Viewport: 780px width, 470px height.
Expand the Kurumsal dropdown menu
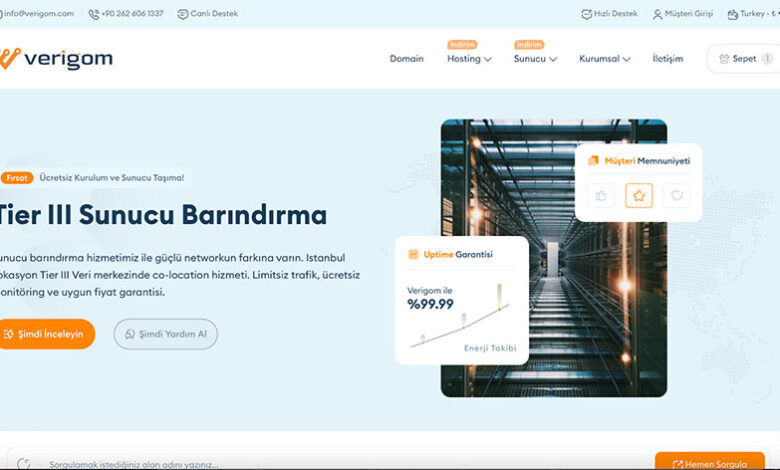tap(604, 59)
